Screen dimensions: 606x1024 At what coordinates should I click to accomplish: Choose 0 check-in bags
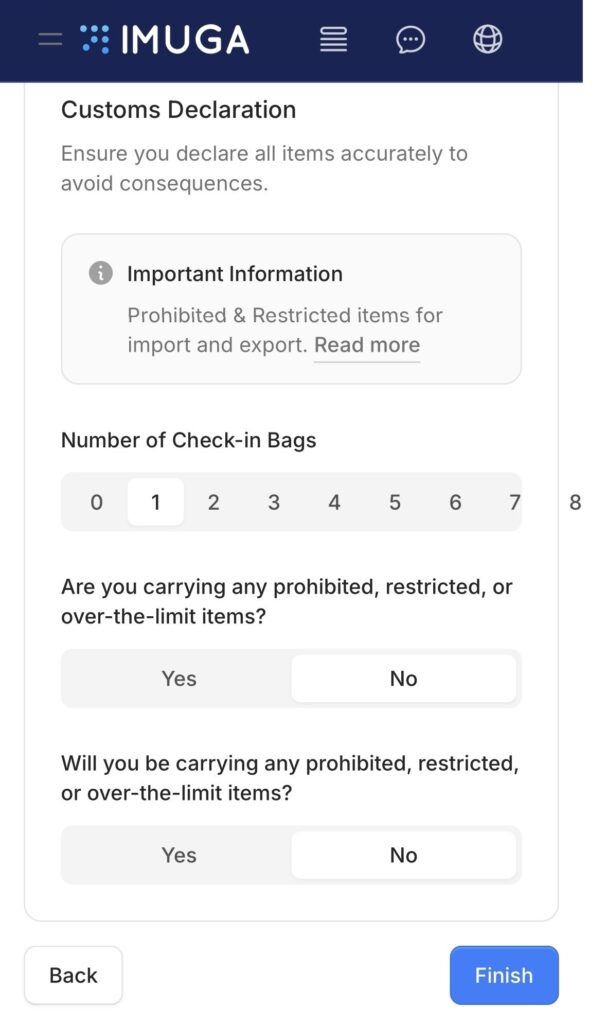click(96, 502)
